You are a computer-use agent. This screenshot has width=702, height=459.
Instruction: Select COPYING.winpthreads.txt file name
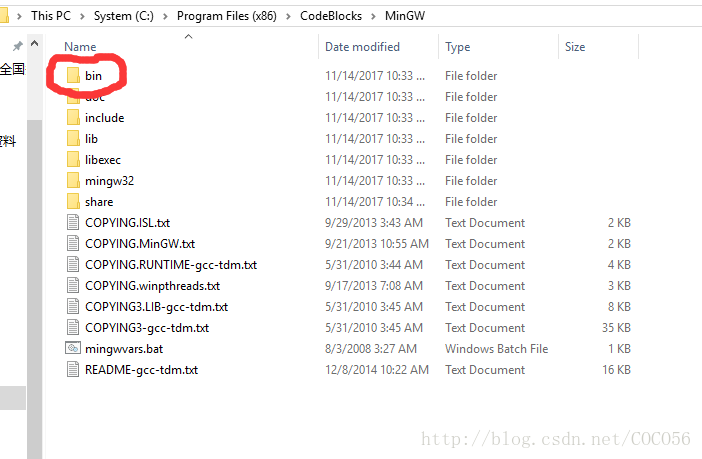152,286
